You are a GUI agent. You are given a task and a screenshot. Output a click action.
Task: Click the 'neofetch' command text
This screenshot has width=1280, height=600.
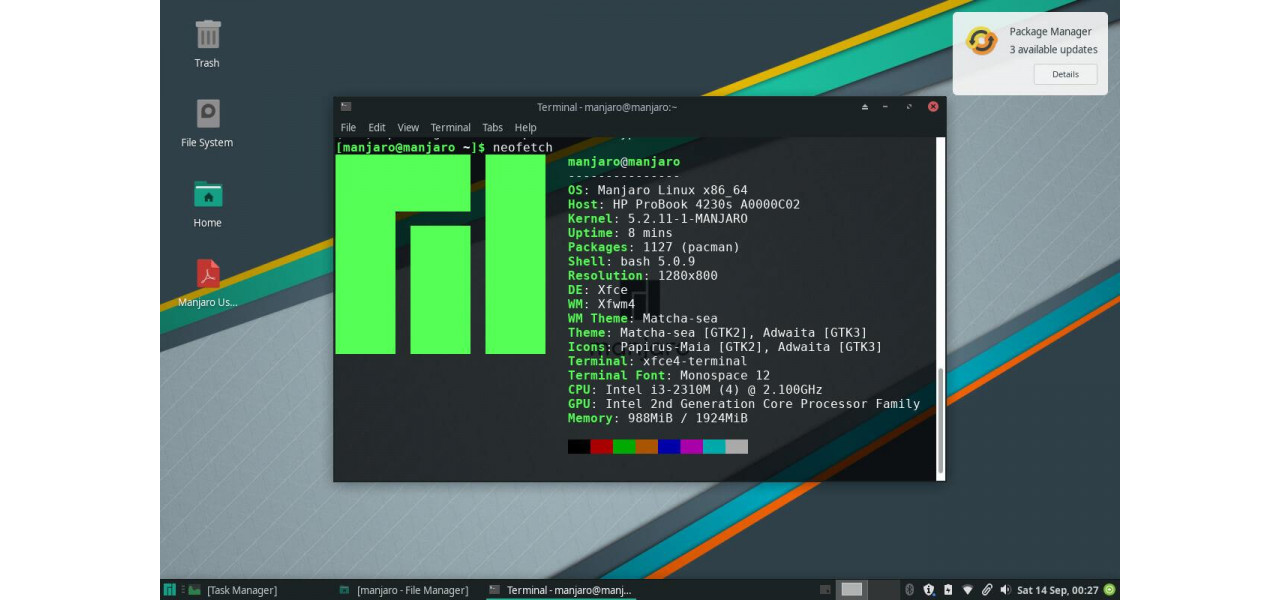(x=523, y=147)
